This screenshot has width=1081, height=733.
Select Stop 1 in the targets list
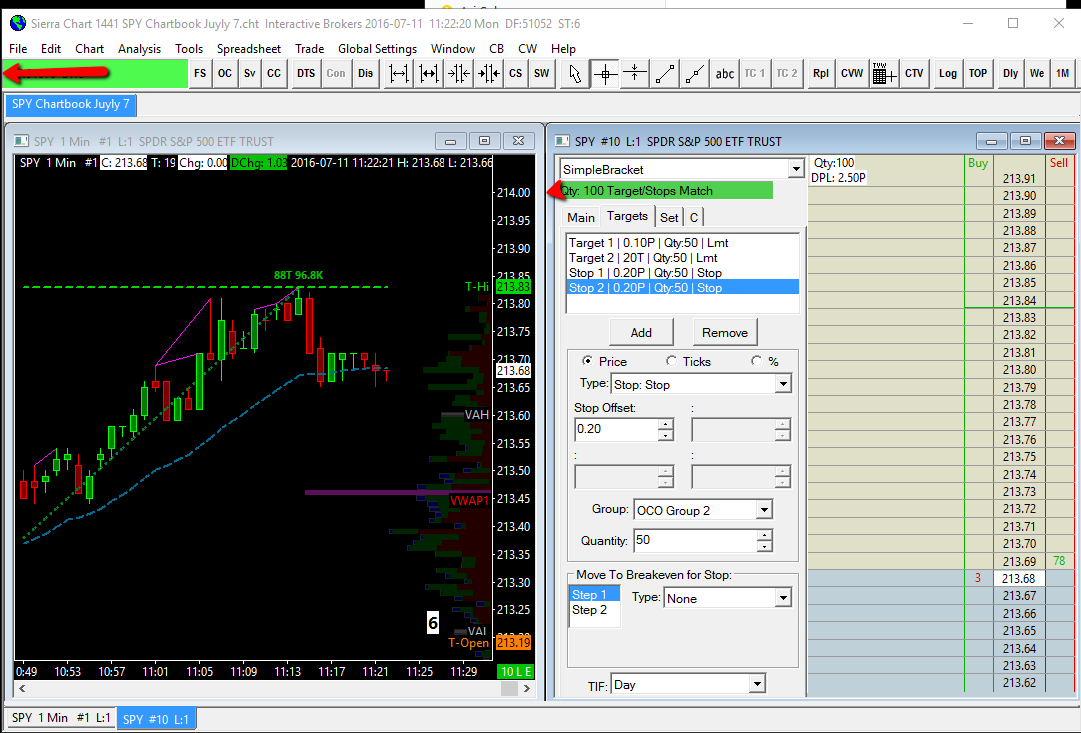[683, 273]
